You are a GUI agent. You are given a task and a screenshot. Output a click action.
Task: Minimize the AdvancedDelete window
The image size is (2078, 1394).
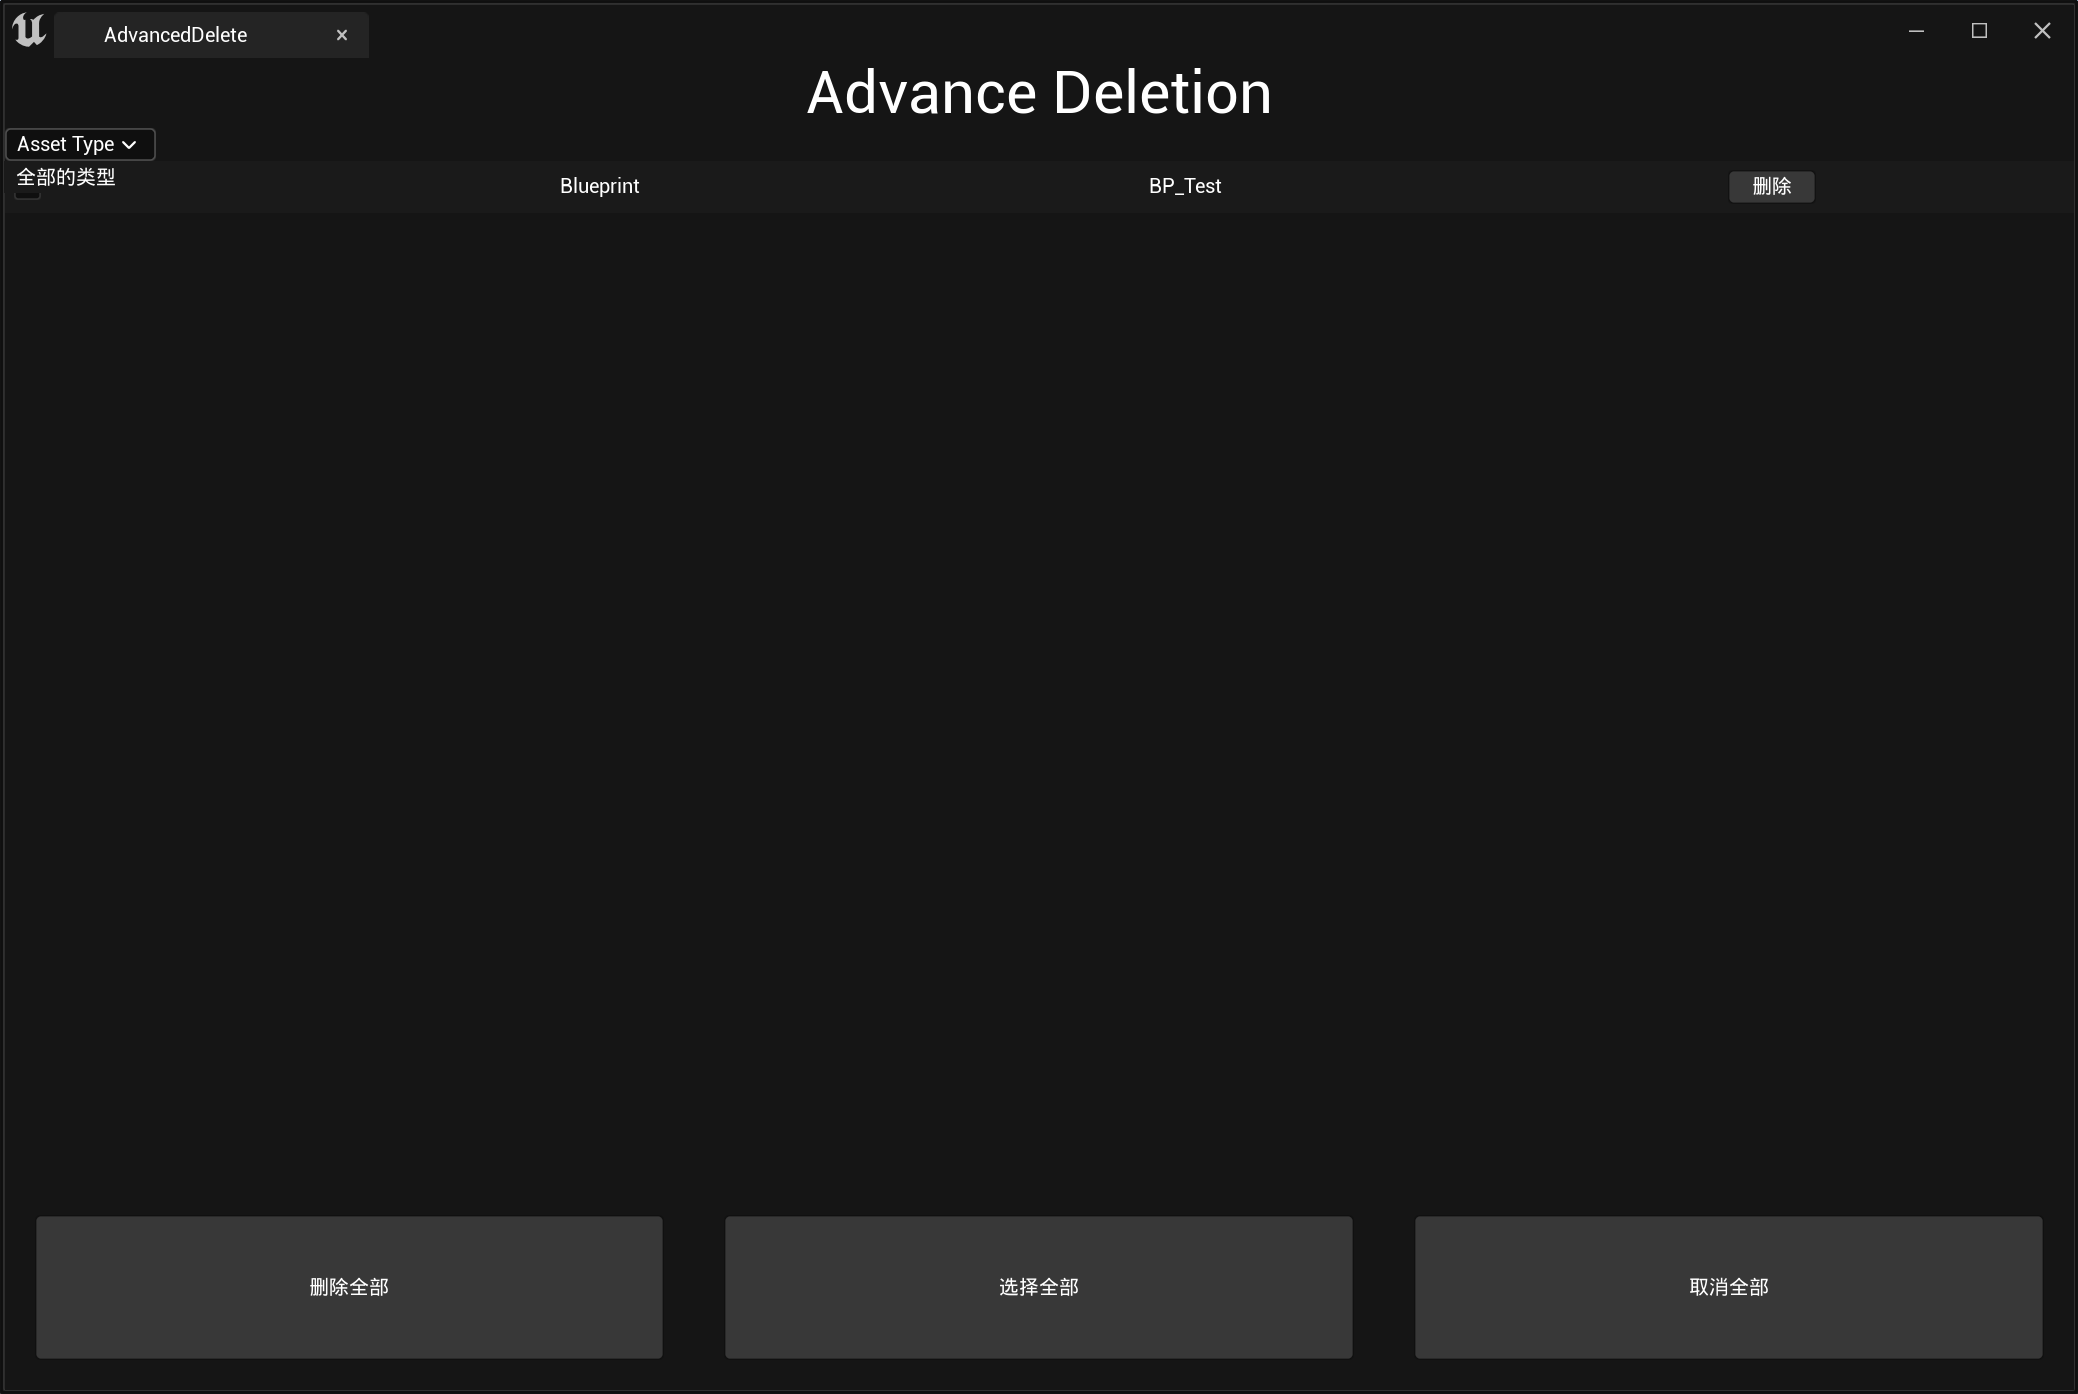coord(1916,31)
